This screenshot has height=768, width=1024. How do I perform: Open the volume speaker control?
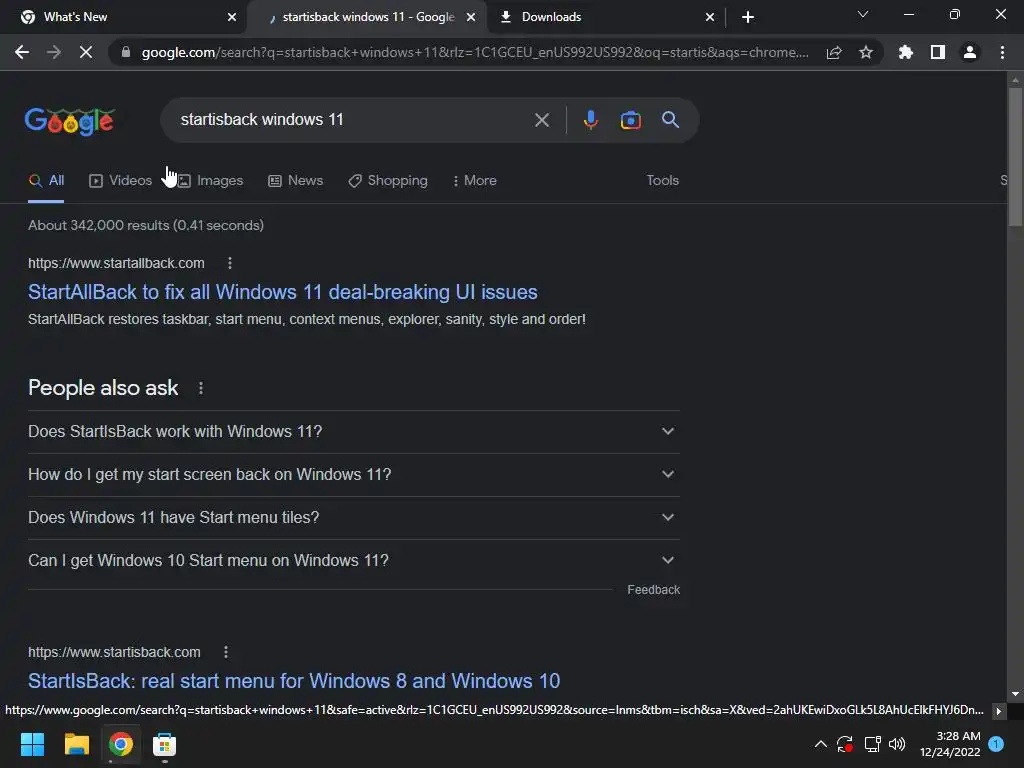897,744
